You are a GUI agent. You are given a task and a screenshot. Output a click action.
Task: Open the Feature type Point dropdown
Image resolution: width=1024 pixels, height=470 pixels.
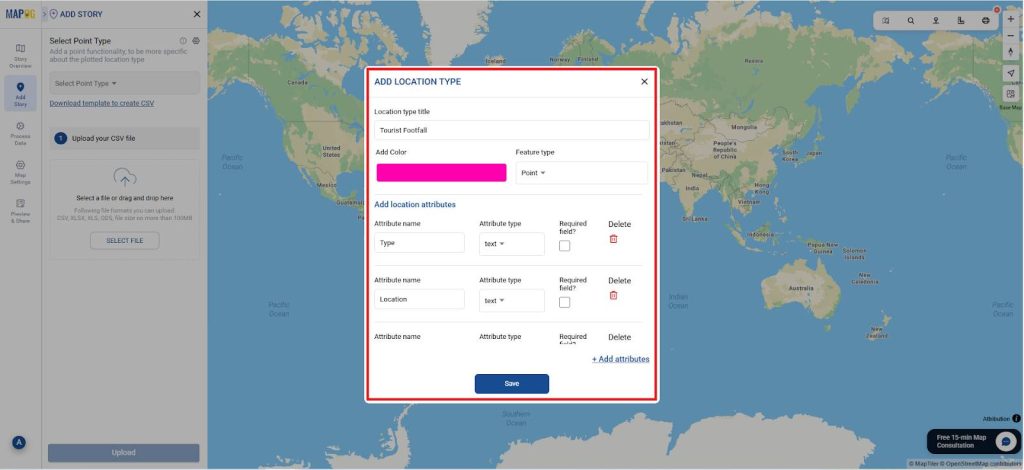(x=580, y=173)
